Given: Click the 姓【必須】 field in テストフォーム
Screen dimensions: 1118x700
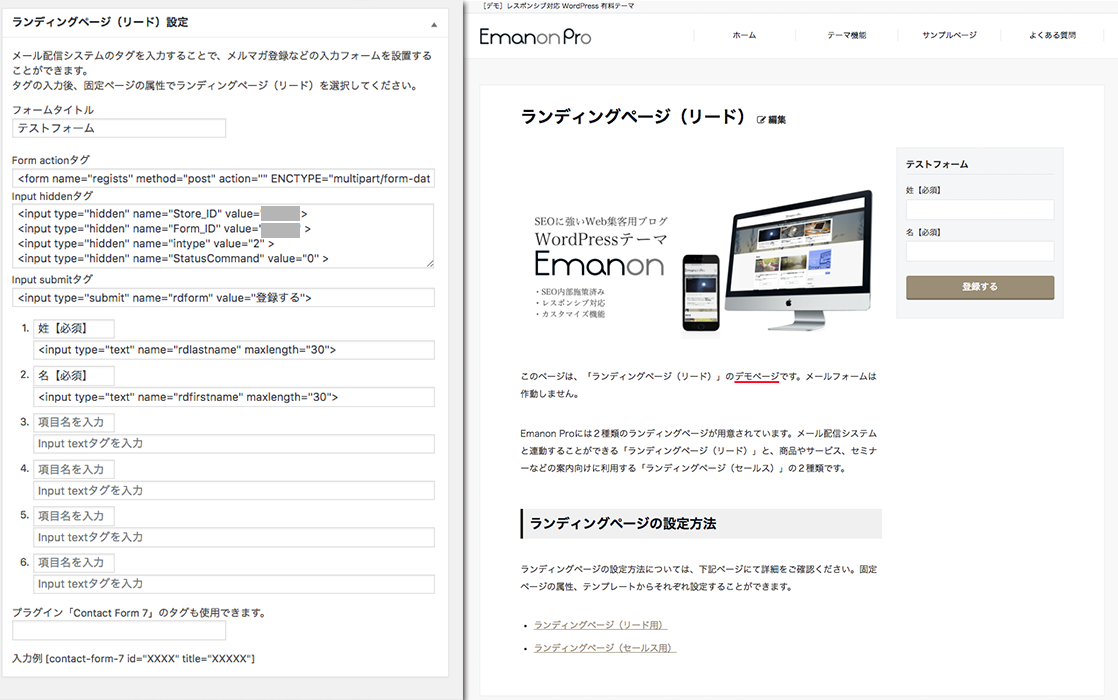Looking at the screenshot, I should click(980, 210).
